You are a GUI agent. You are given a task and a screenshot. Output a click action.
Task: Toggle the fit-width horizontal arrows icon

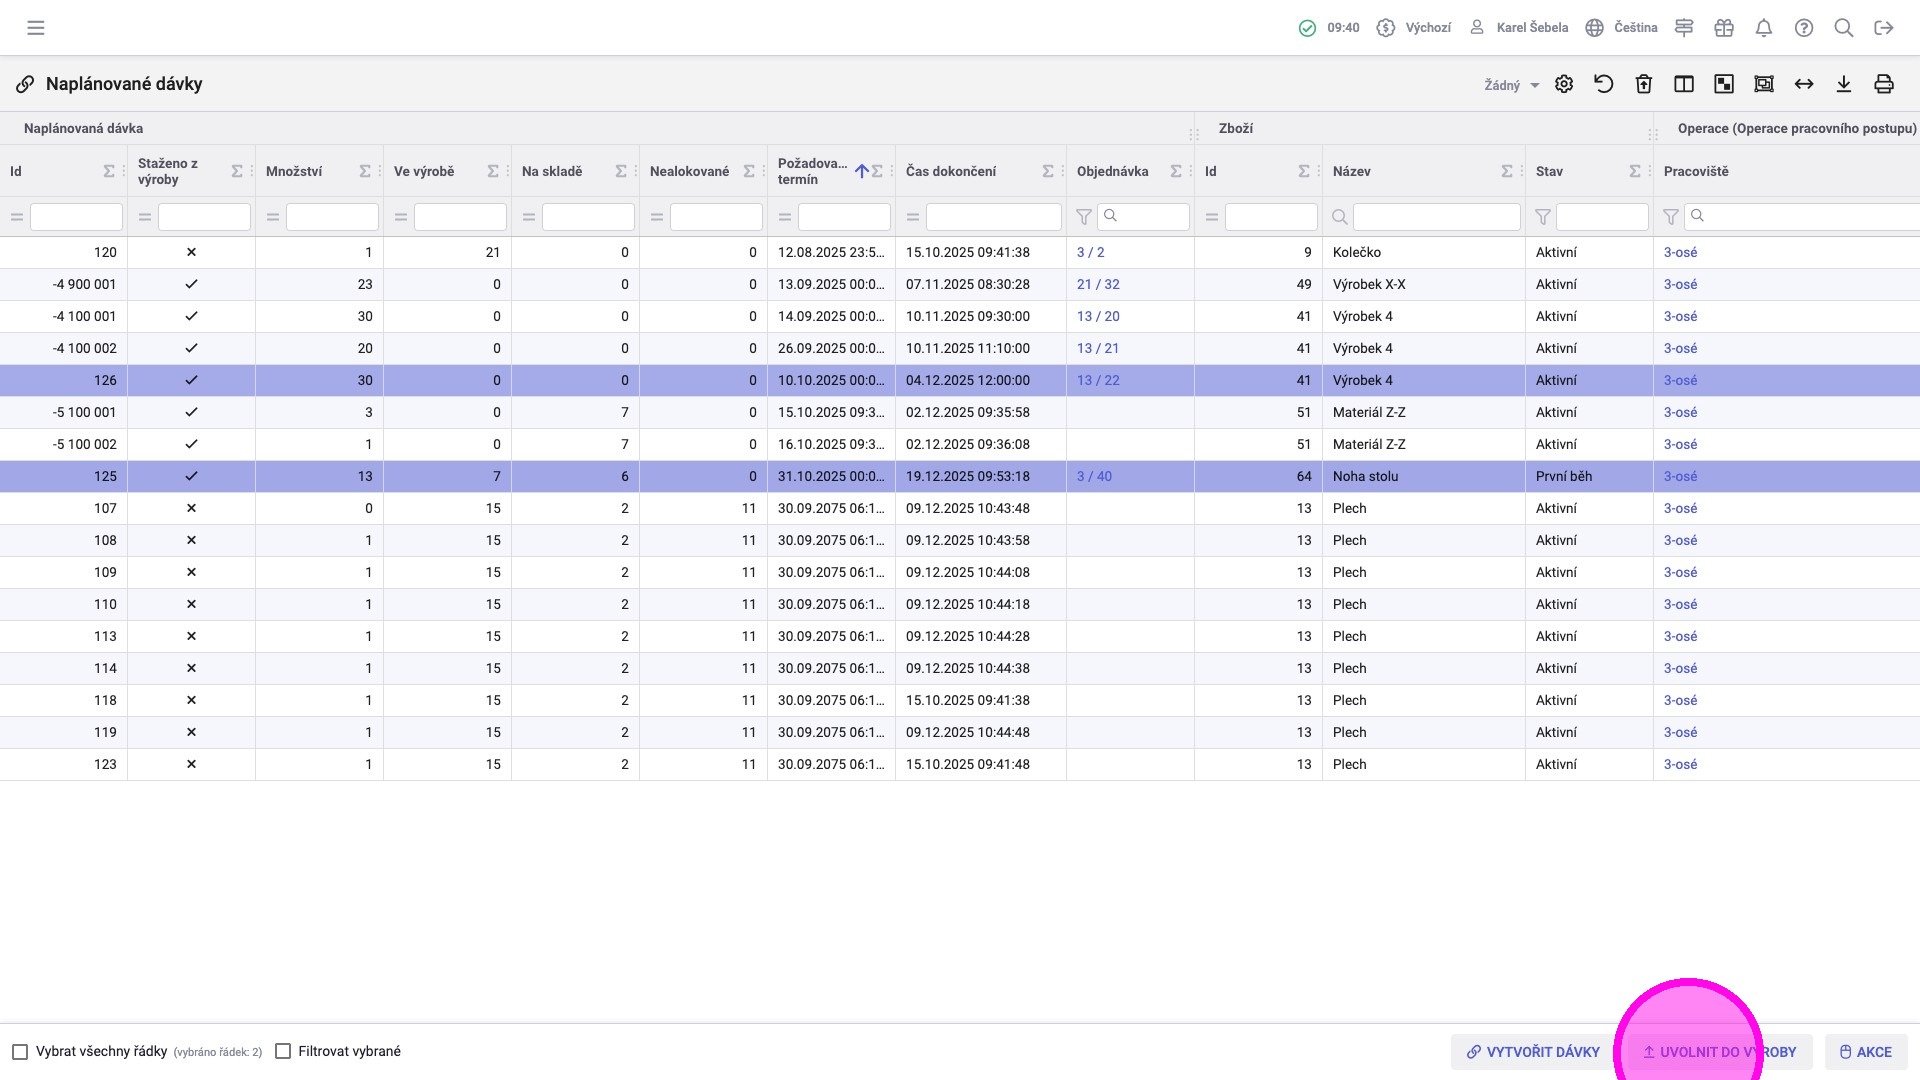1804,84
